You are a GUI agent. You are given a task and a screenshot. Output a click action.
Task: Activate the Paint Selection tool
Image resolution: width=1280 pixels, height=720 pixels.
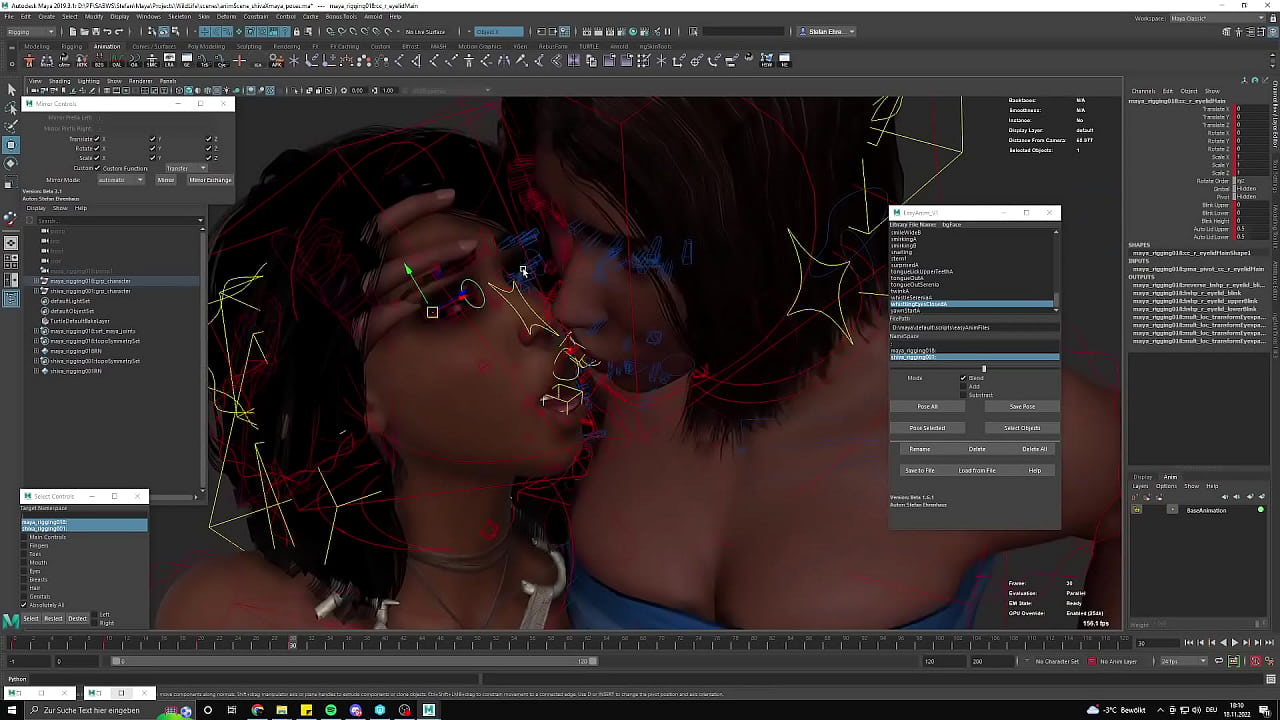[x=11, y=126]
